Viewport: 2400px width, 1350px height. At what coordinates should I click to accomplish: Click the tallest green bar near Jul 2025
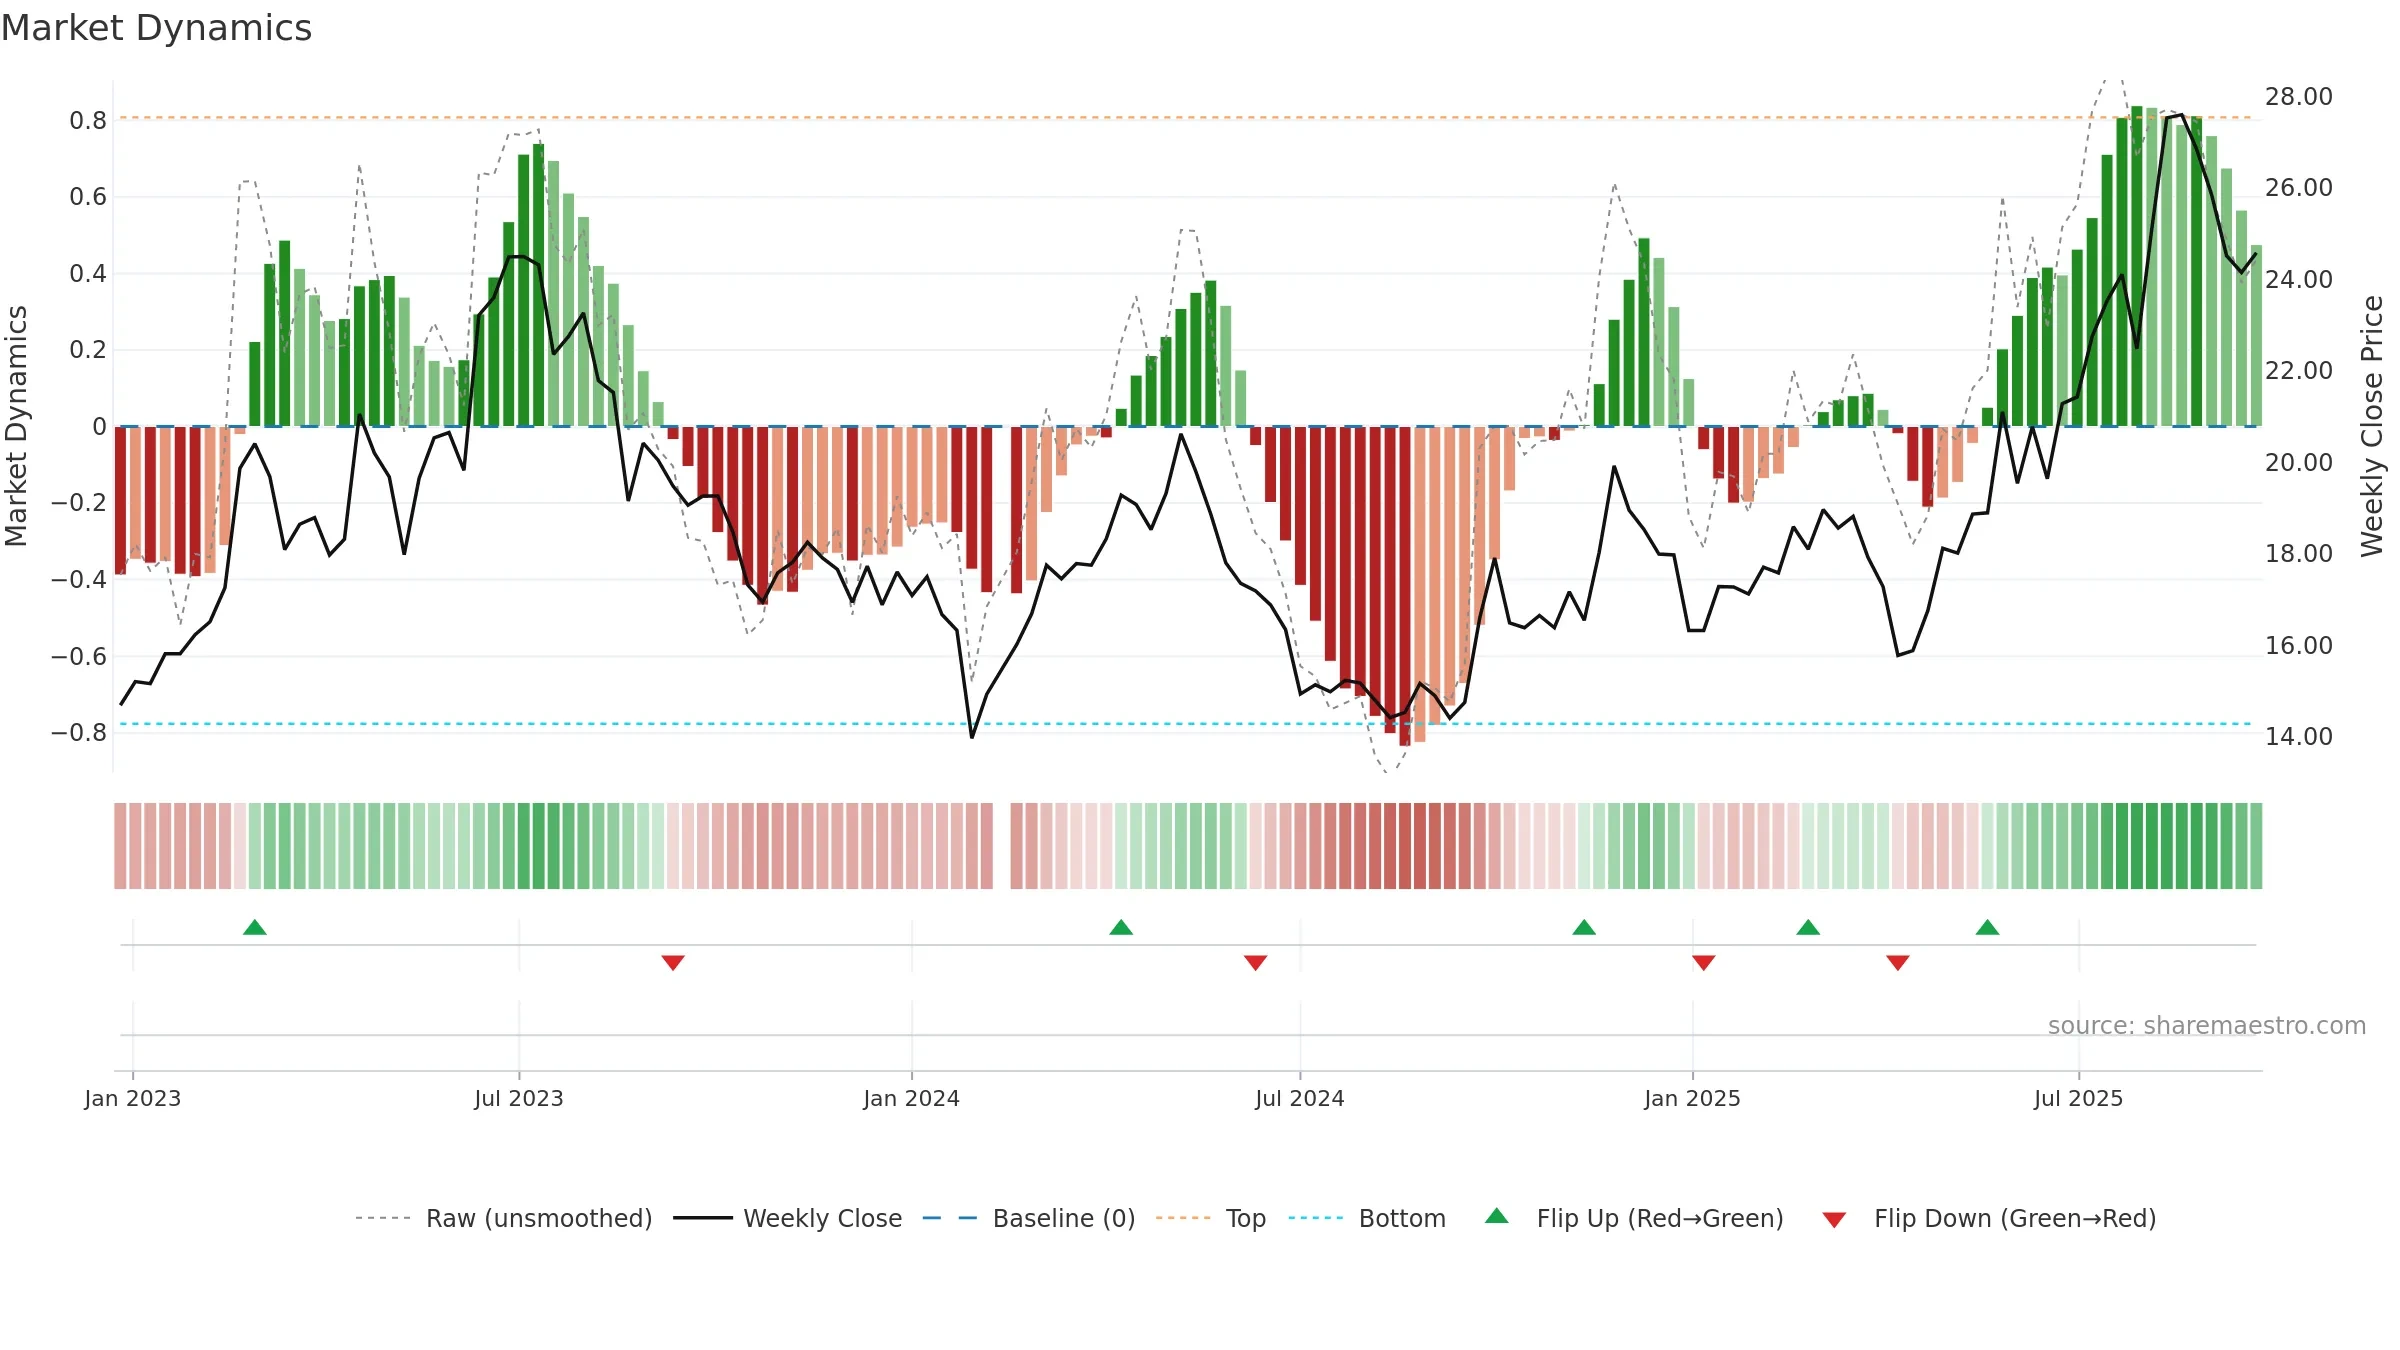pos(2137,266)
